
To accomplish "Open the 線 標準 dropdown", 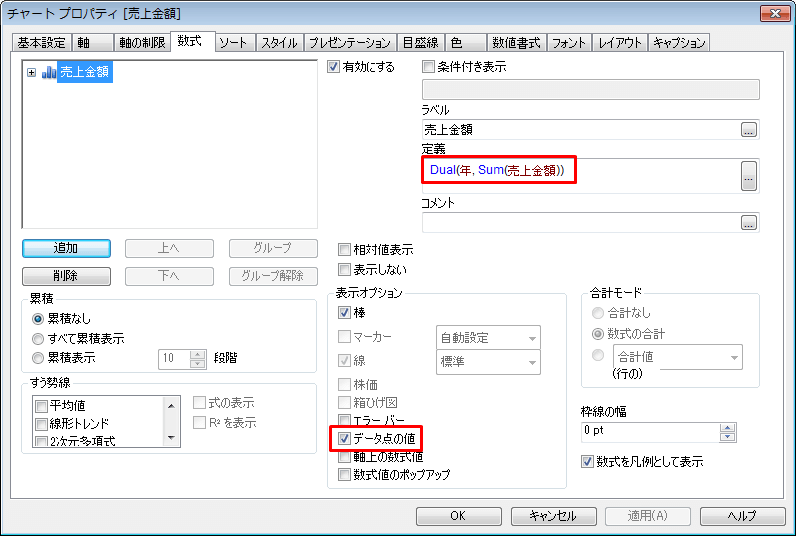I will pyautogui.click(x=488, y=362).
